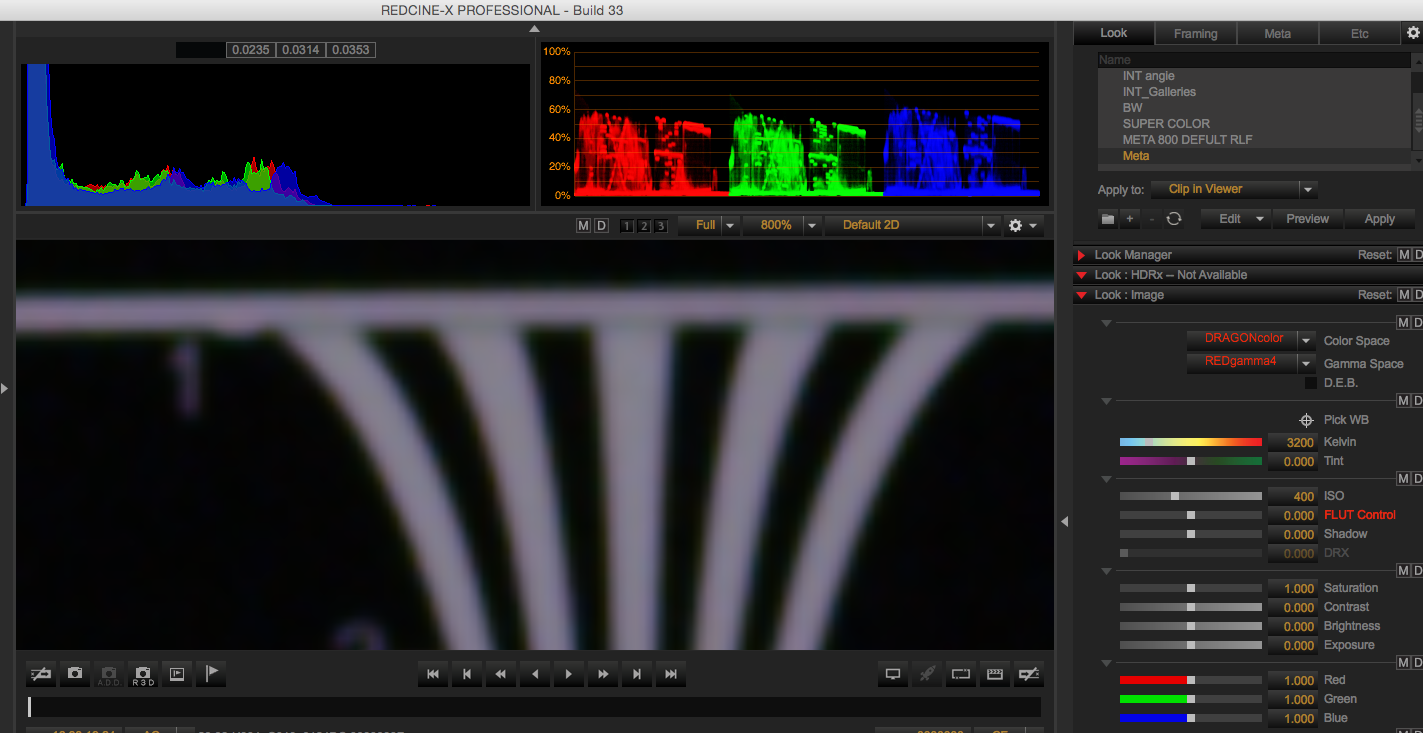Refresh the look list with circular arrows
The image size is (1423, 733).
coord(1174,219)
